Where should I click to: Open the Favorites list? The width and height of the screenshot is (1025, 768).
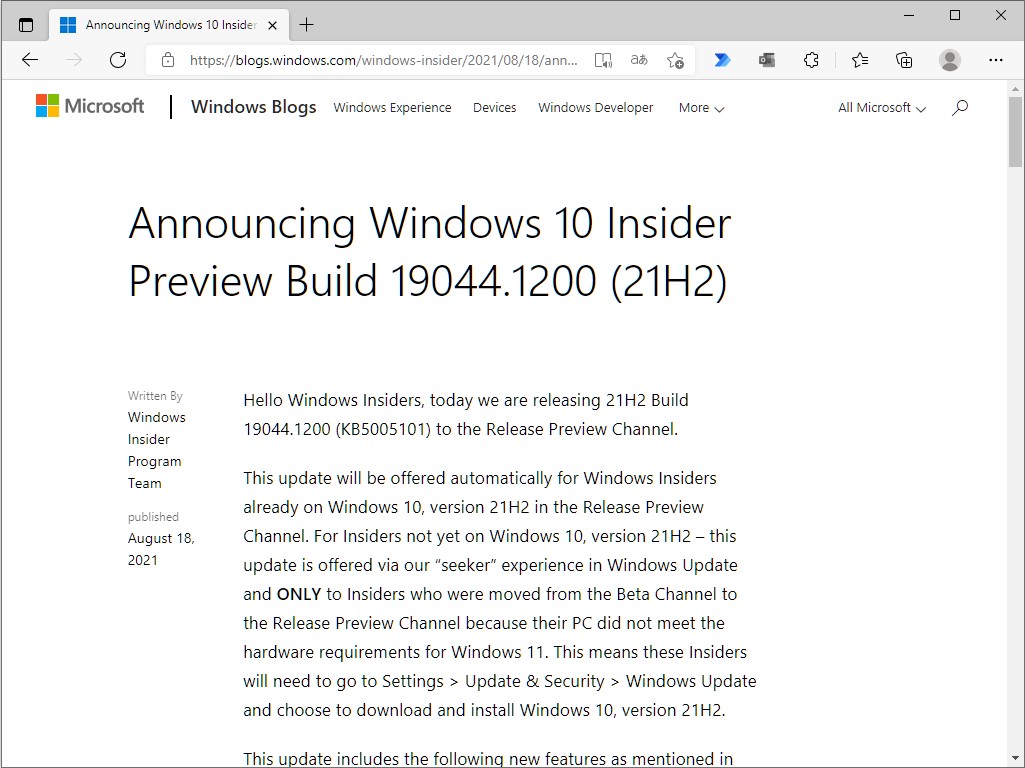[860, 60]
